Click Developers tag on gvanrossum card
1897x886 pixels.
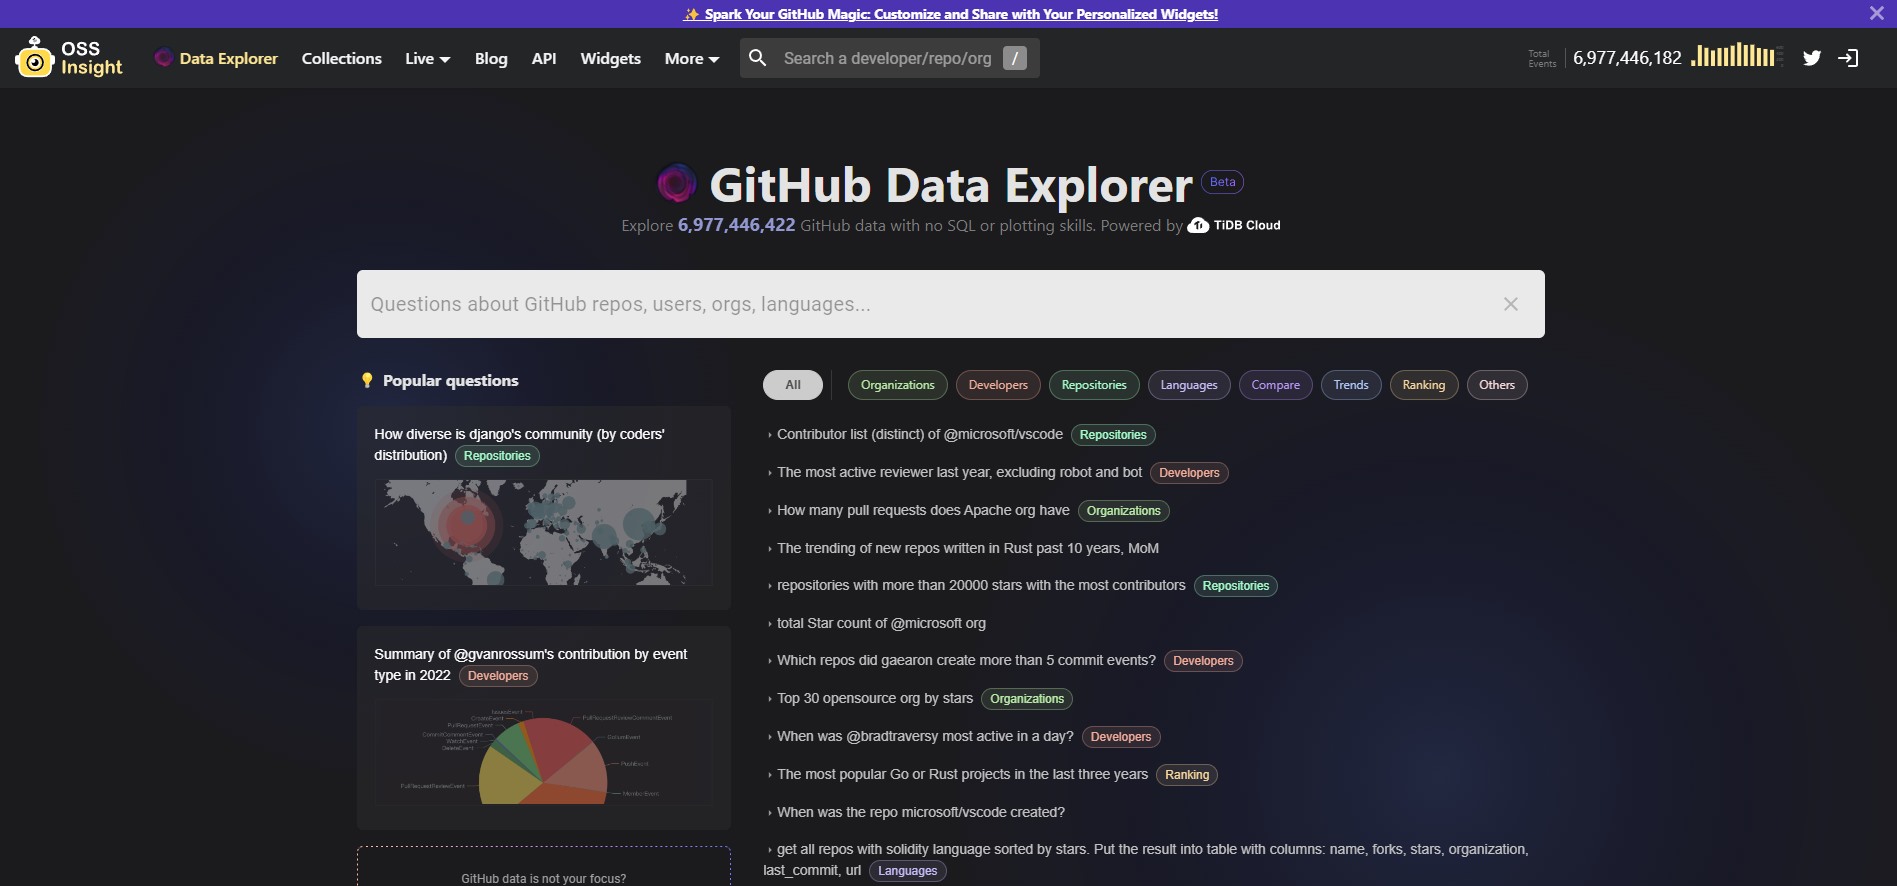(x=498, y=676)
